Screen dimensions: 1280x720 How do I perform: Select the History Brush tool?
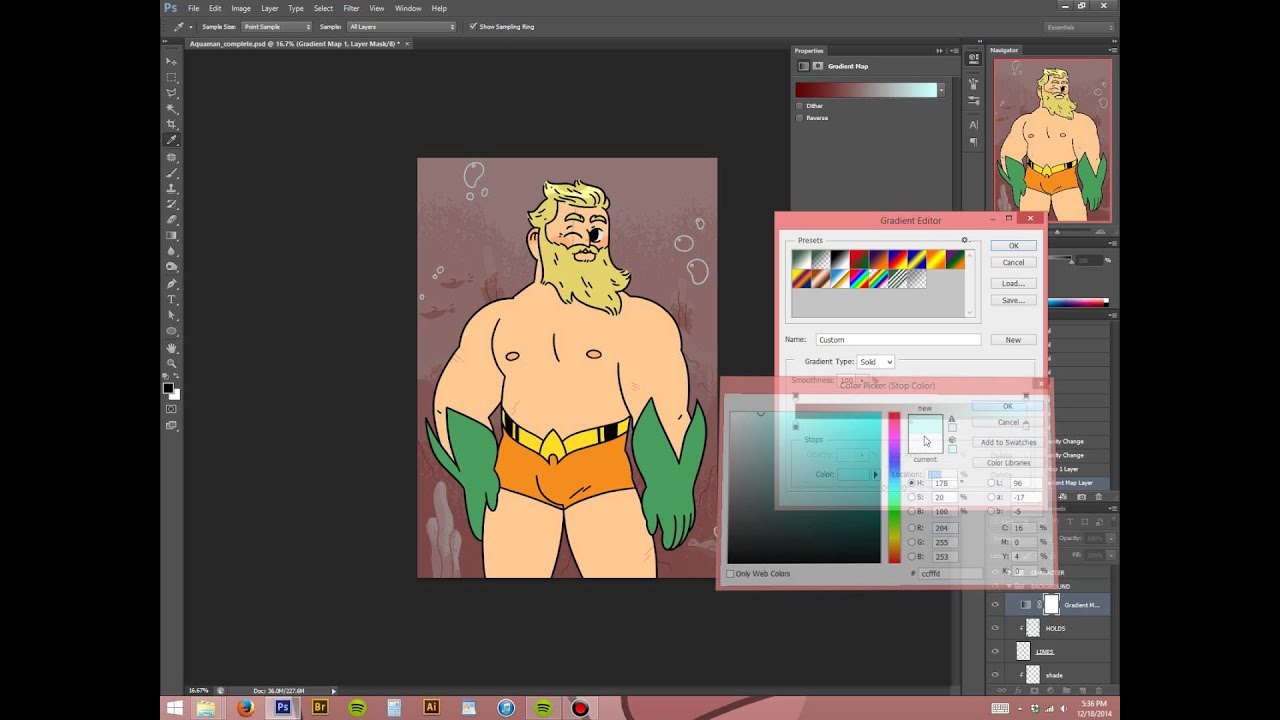tap(171, 204)
